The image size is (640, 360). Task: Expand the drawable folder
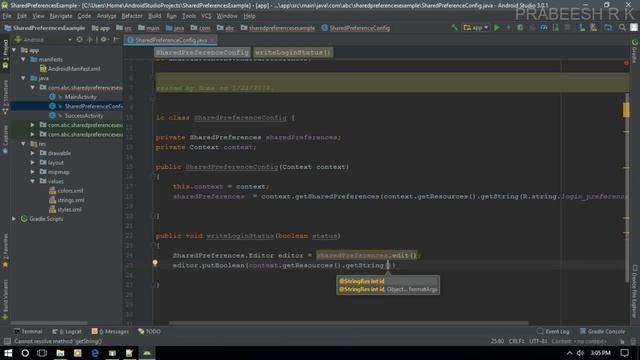[x=33, y=153]
